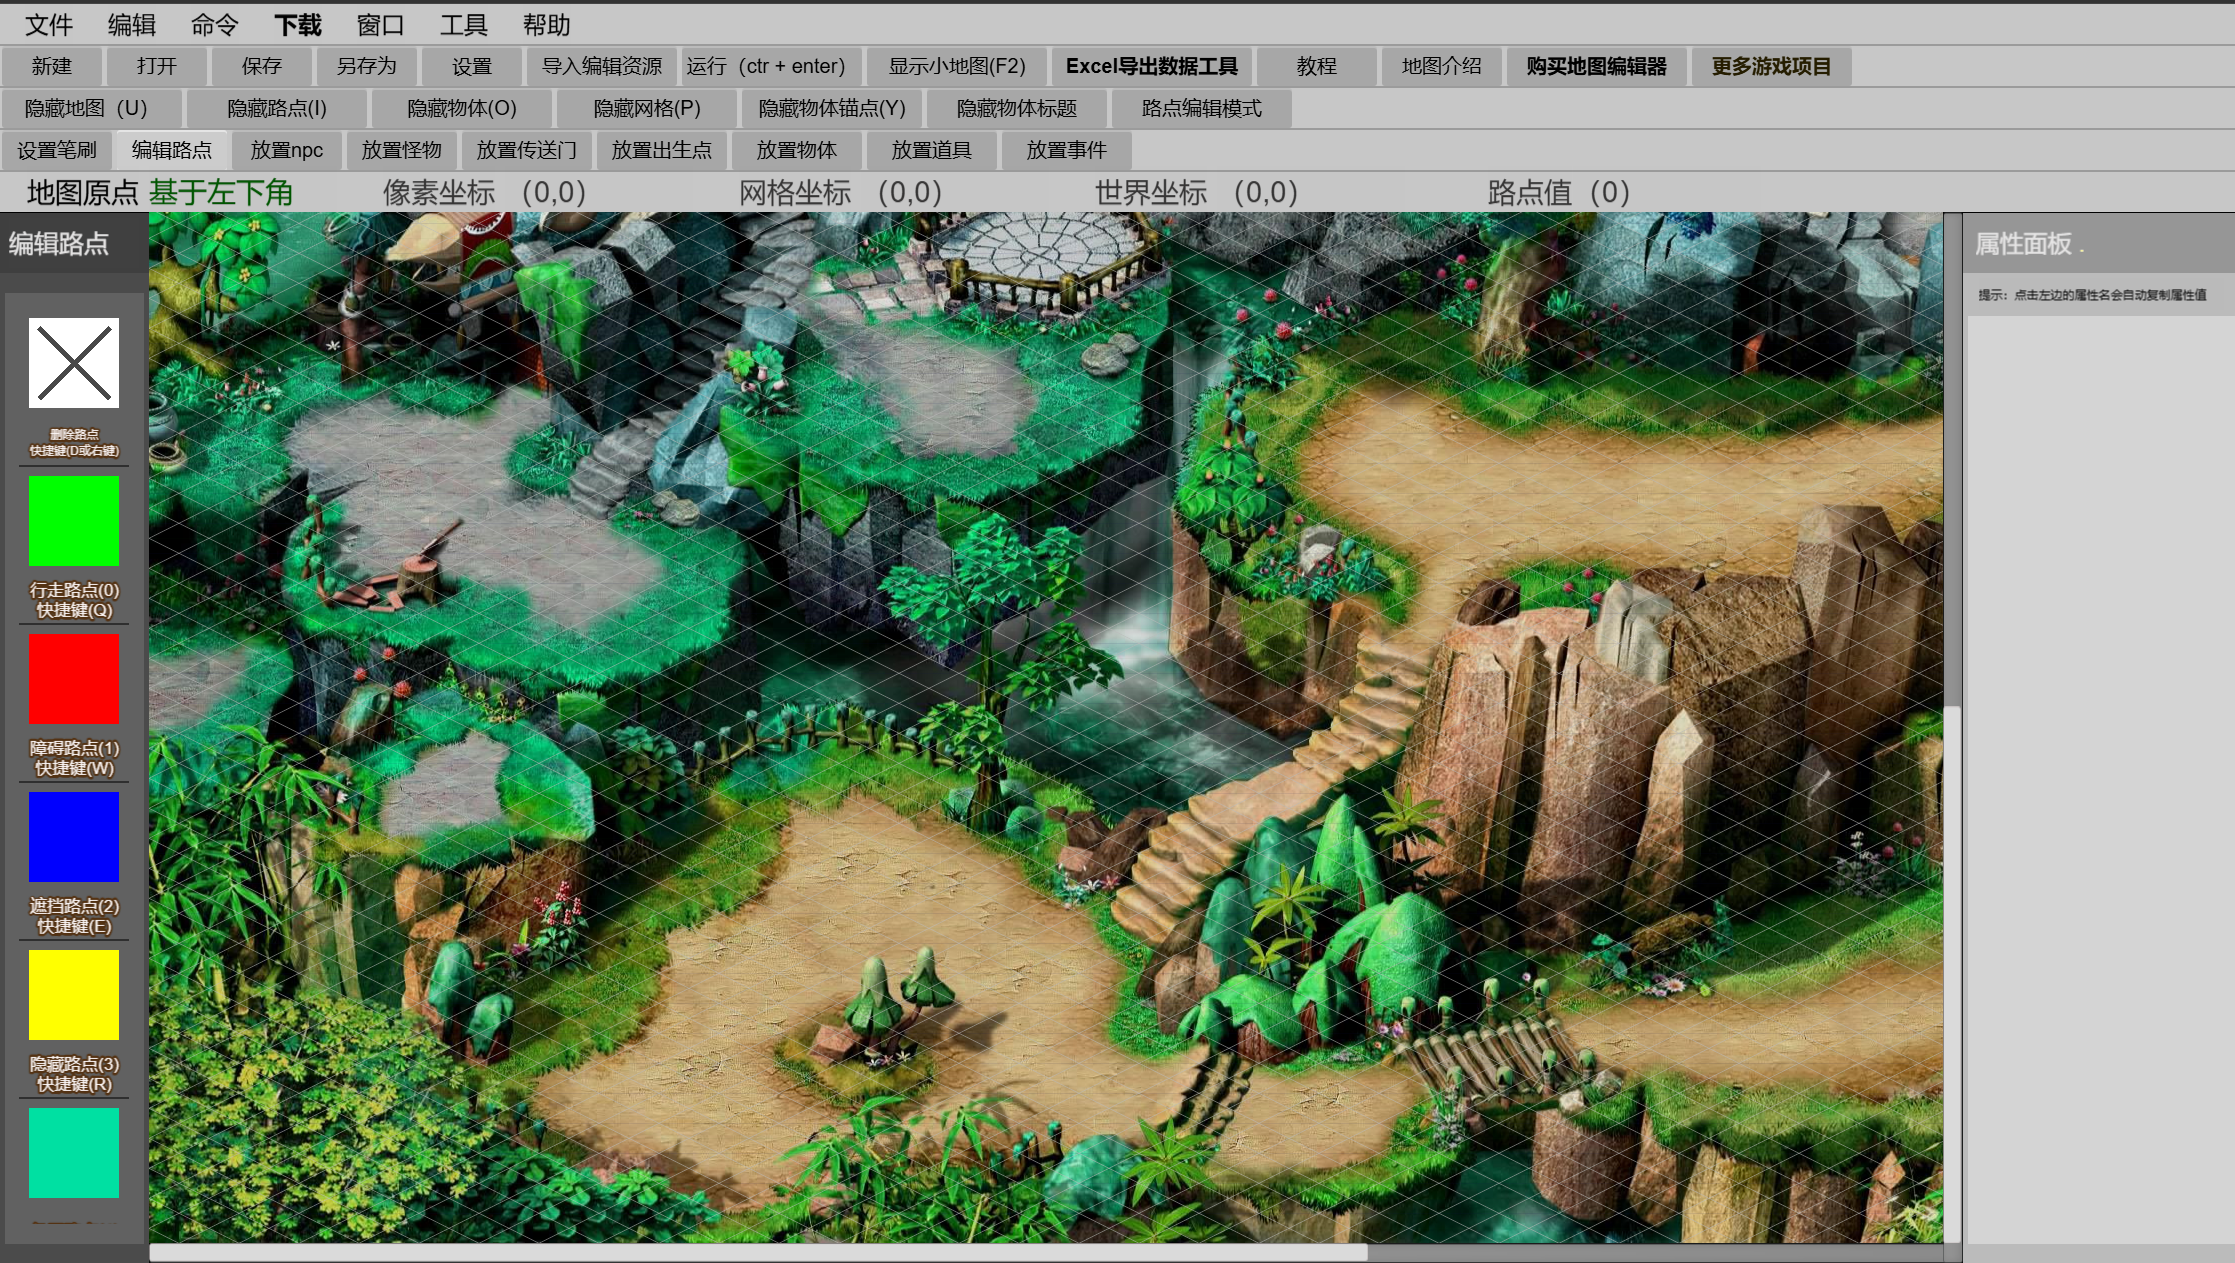Switch to 放置npc tab
This screenshot has width=2235, height=1263.
pyautogui.click(x=286, y=150)
